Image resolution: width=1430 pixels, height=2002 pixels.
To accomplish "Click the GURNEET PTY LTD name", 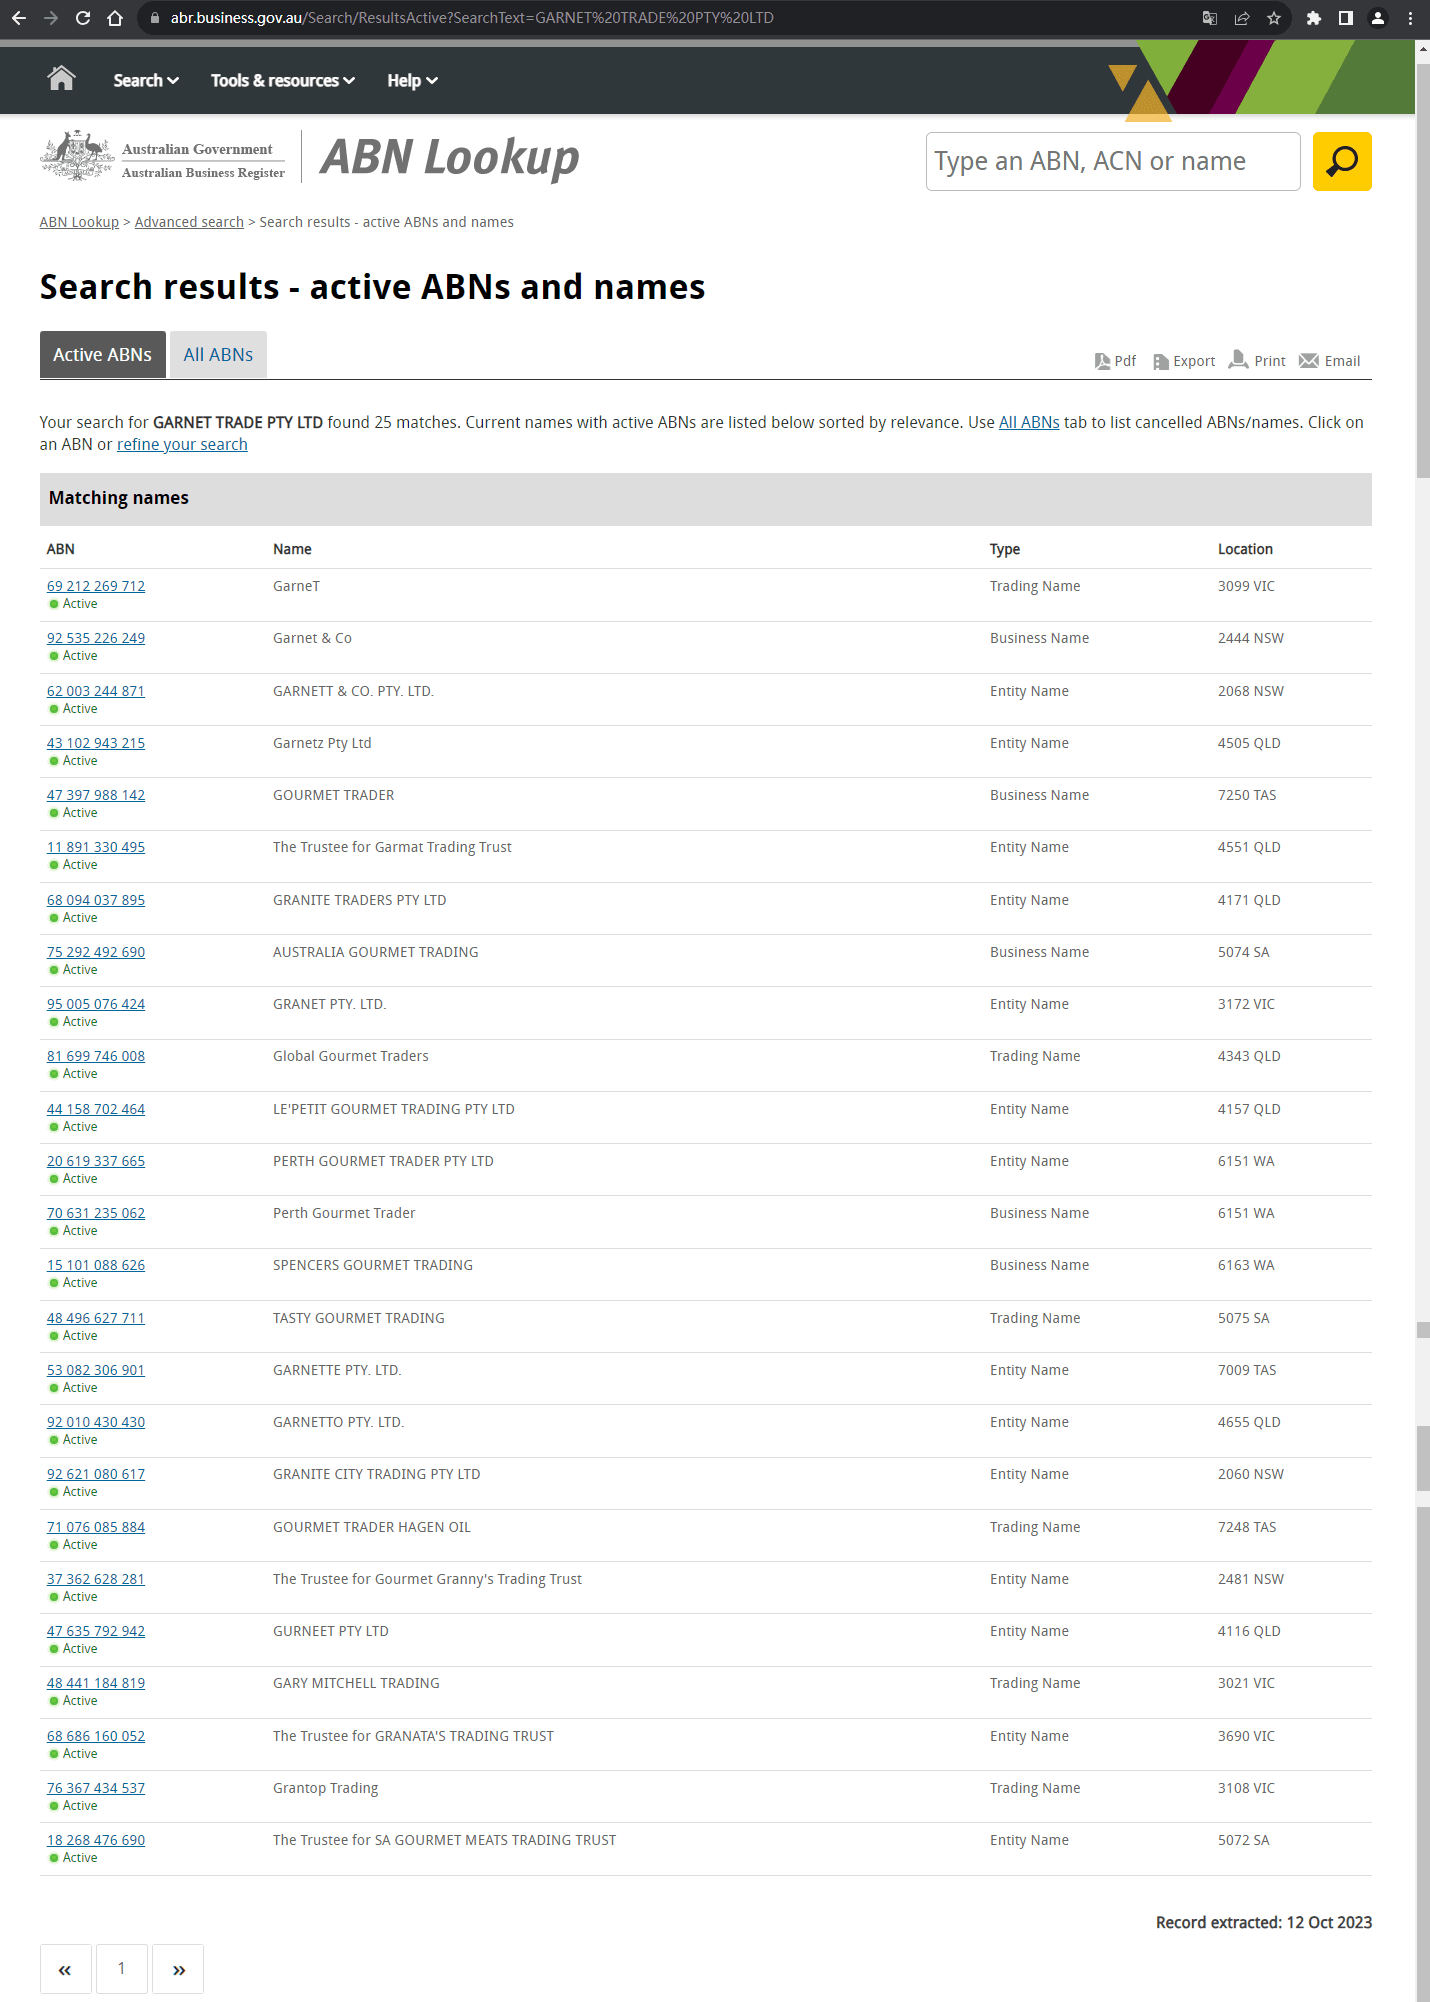I will pos(331,1631).
